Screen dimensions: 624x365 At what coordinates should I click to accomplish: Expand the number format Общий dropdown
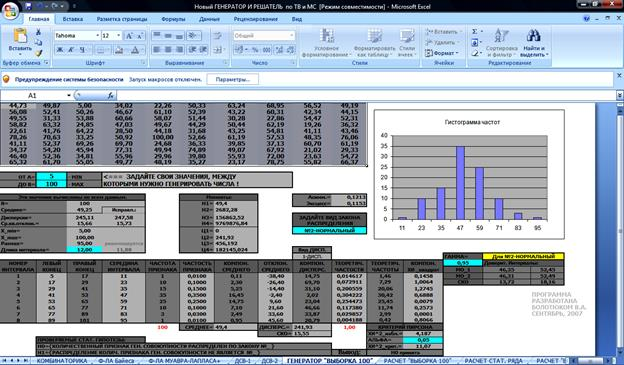pyautogui.click(x=292, y=36)
